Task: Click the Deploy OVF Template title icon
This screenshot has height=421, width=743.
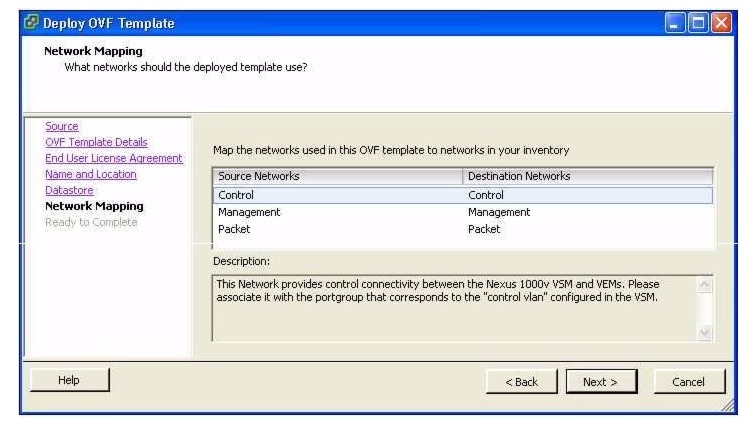Action: [30, 23]
